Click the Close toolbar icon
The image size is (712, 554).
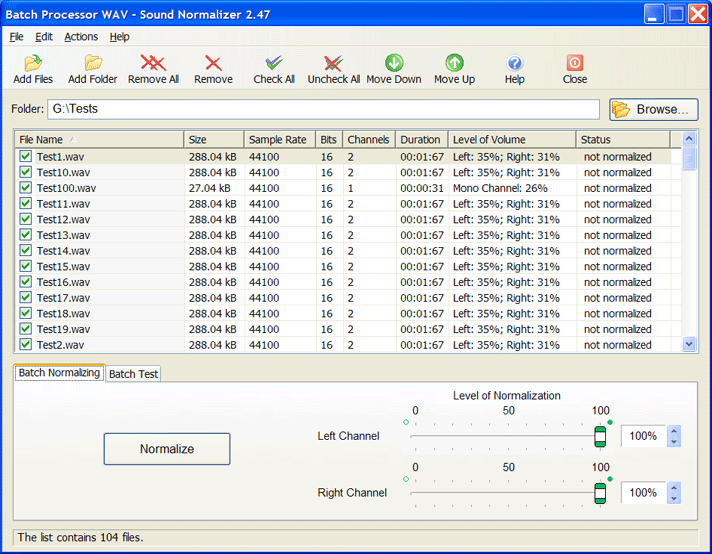click(x=575, y=63)
